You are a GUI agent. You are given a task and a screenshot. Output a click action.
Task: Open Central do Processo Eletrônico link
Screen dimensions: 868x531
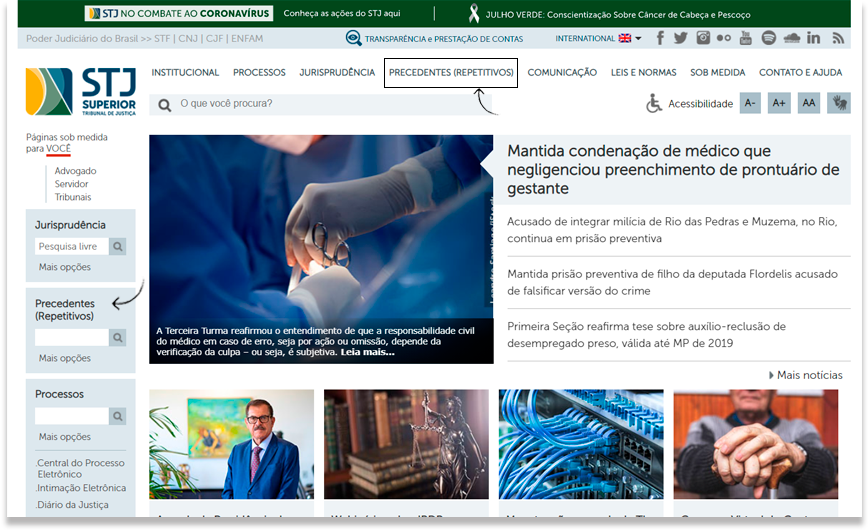[81, 468]
